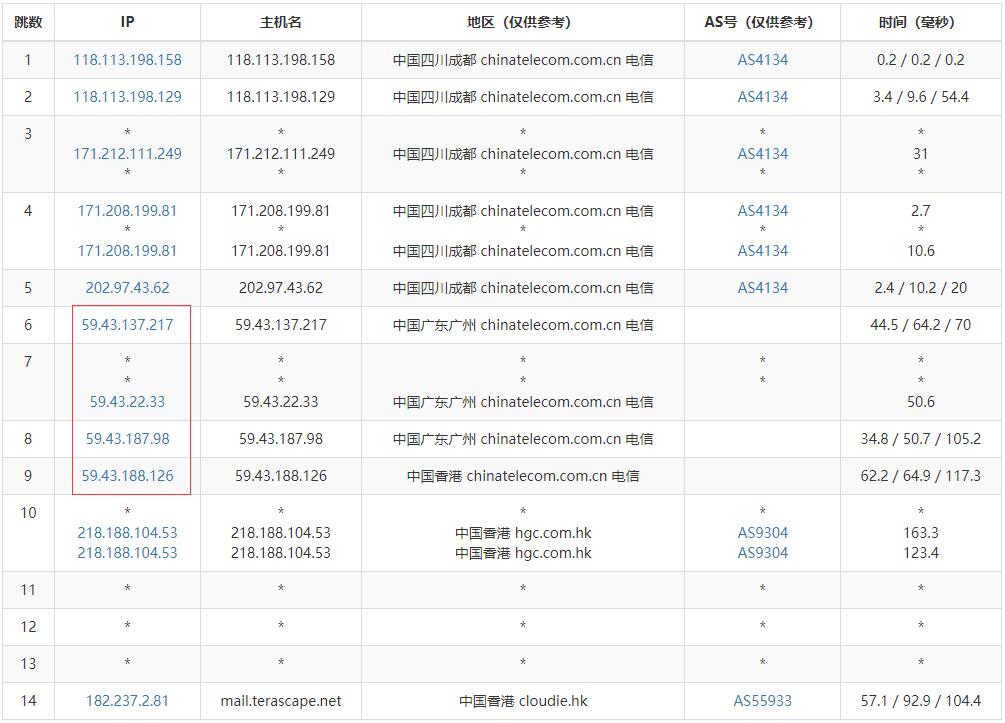Open the blue 59.43.188.126 IP link
The image size is (1005, 723).
(x=128, y=476)
